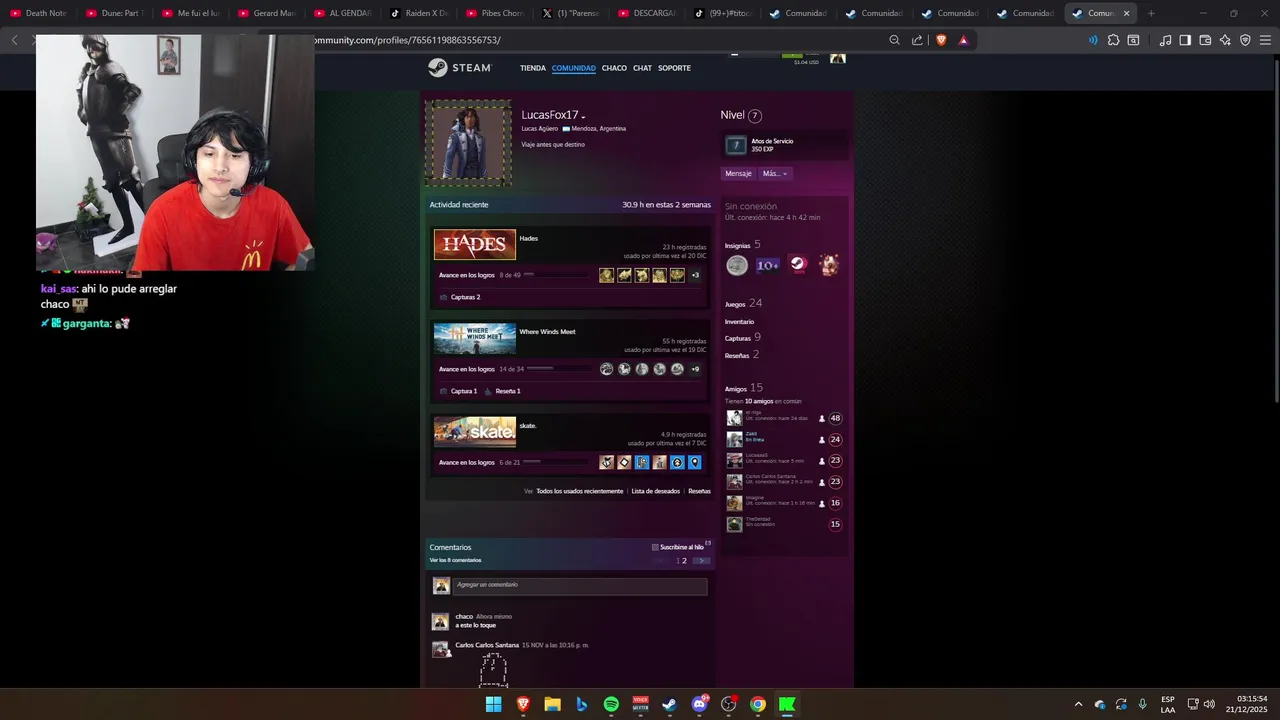This screenshot has width=1280, height=720.
Task: Open Reseñas link below recent games
Action: [699, 491]
